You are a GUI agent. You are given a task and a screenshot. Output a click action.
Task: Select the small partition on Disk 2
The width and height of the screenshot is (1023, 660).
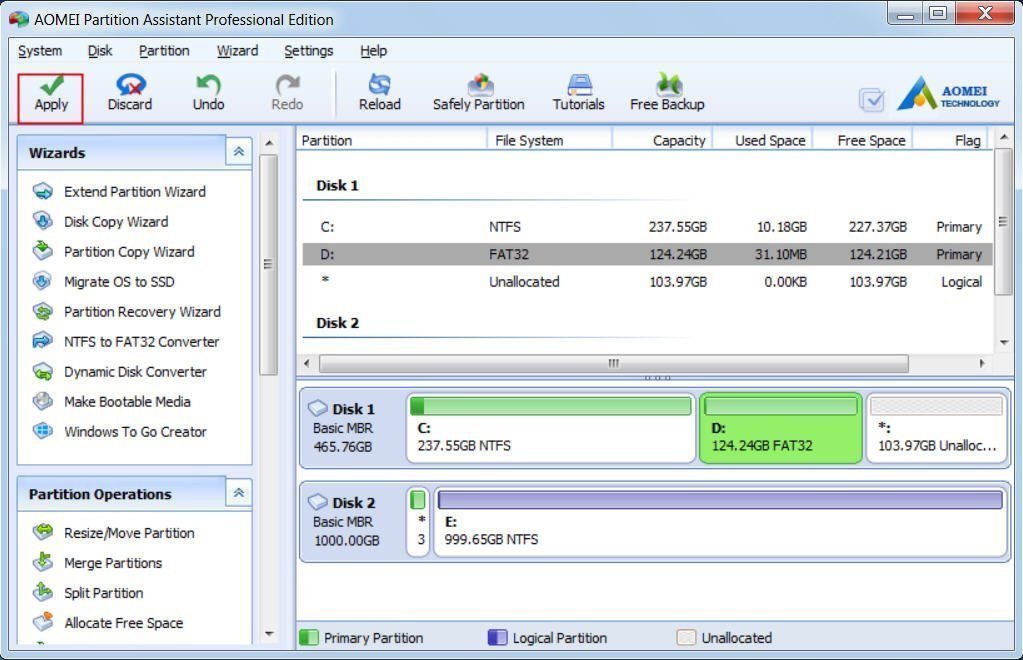(418, 522)
